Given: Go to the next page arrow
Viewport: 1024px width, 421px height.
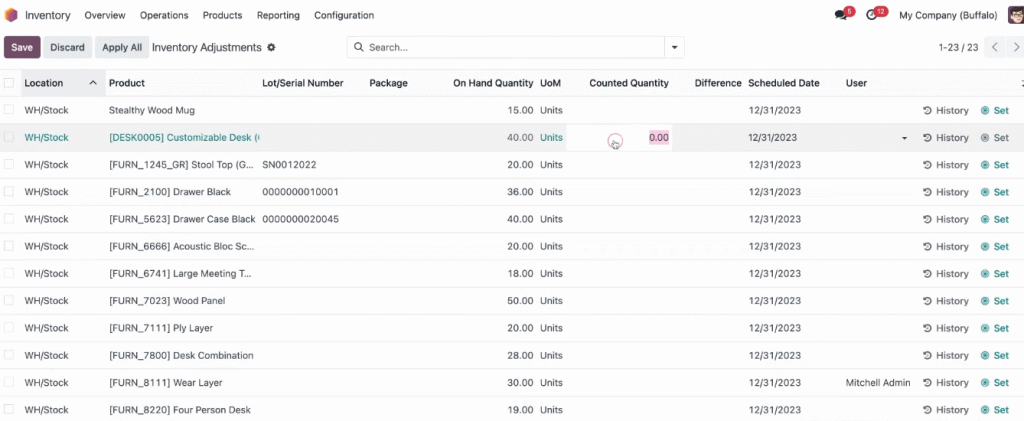Looking at the screenshot, I should [1016, 47].
